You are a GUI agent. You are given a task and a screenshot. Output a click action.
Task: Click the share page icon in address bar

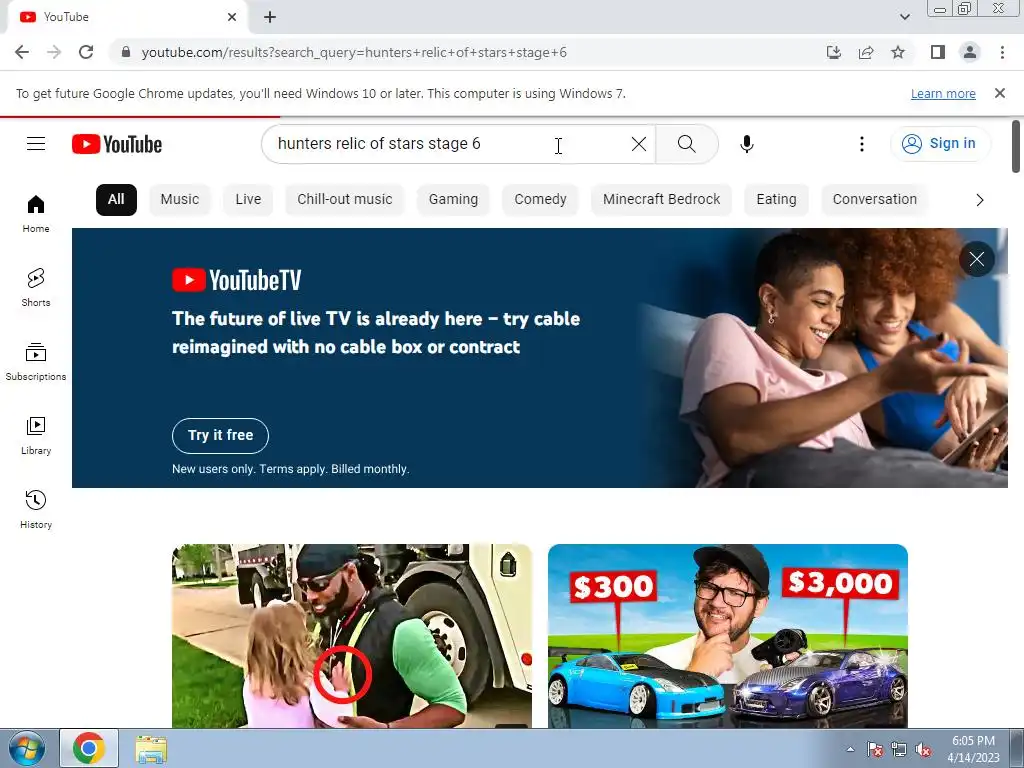coord(866,52)
